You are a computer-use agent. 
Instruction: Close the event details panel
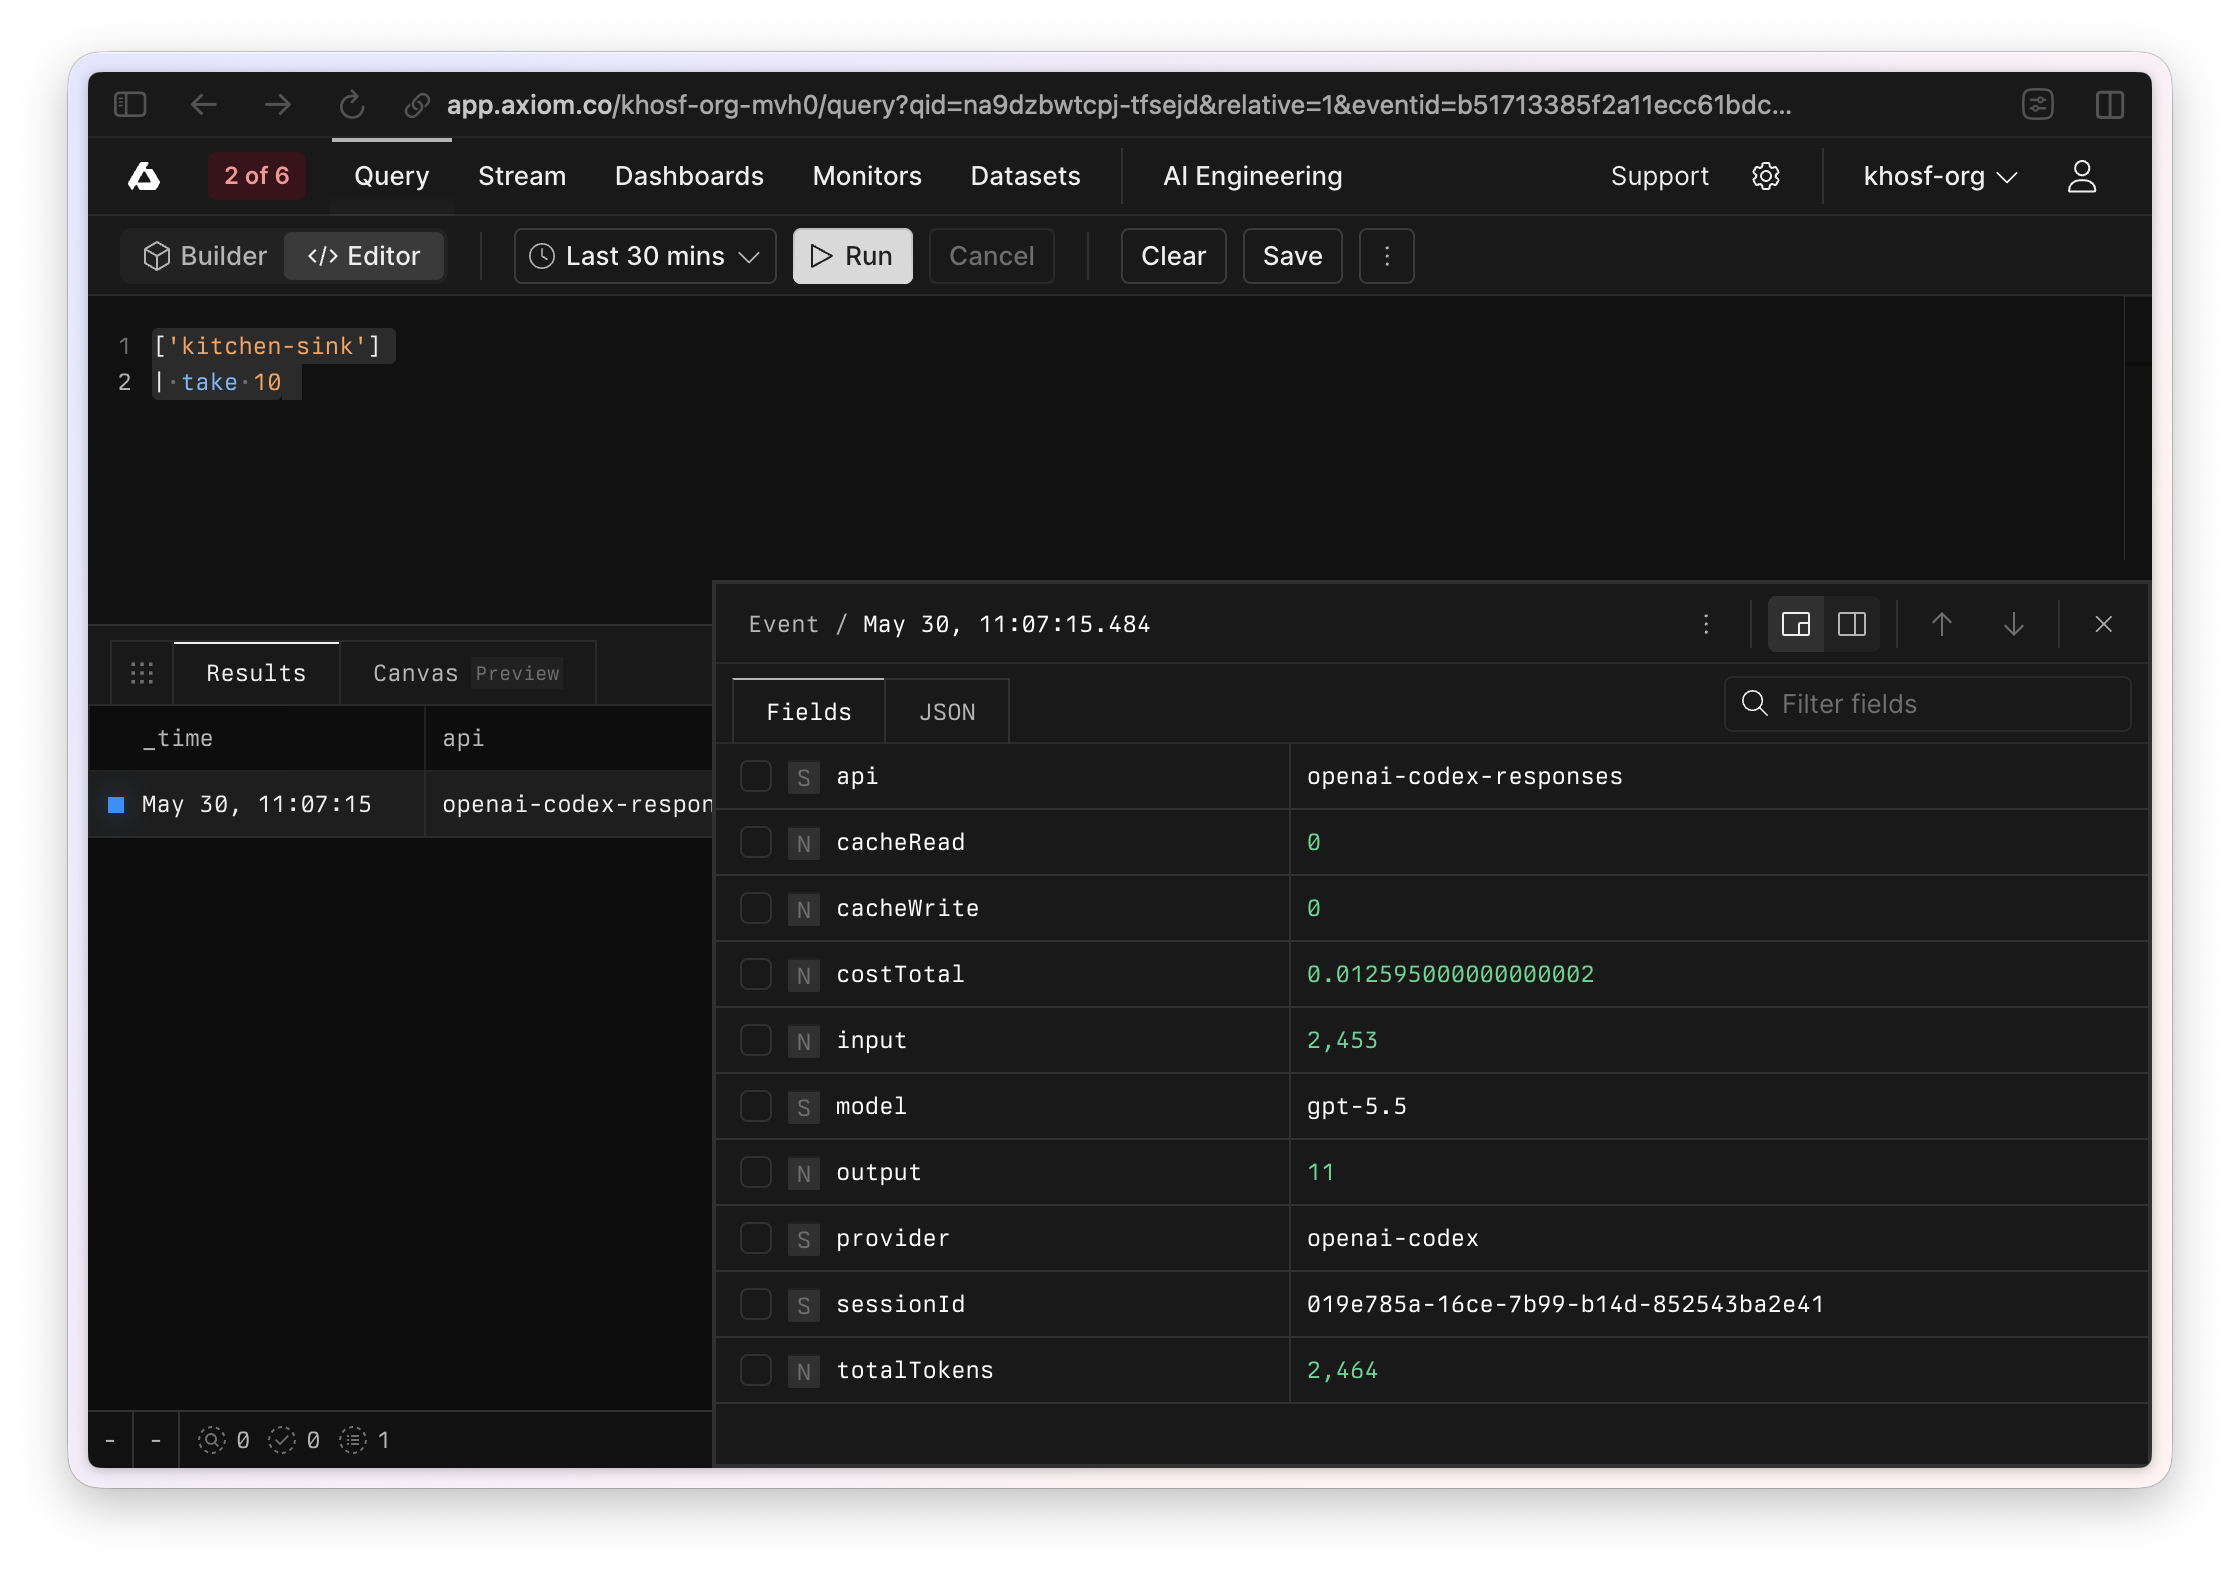2104,624
